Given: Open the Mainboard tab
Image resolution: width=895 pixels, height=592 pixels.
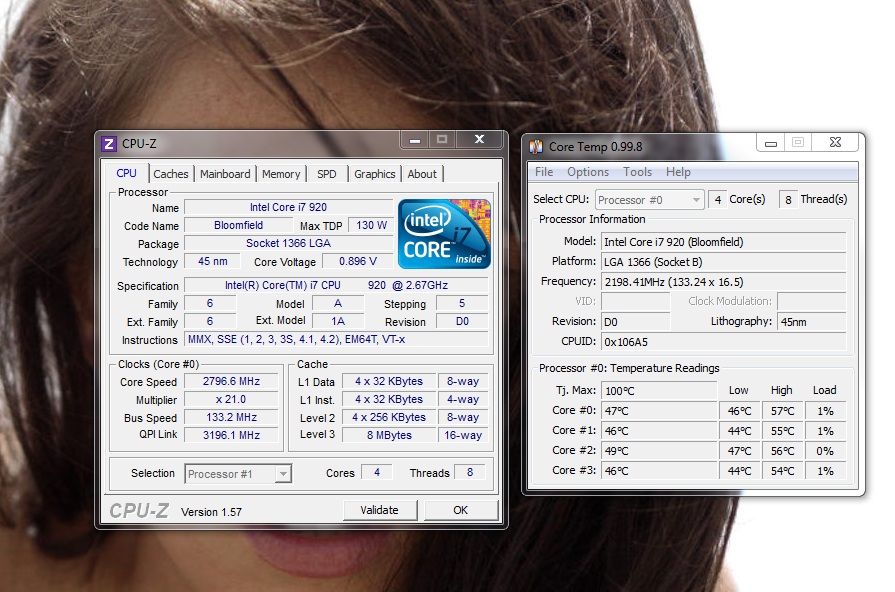Looking at the screenshot, I should click(x=225, y=174).
